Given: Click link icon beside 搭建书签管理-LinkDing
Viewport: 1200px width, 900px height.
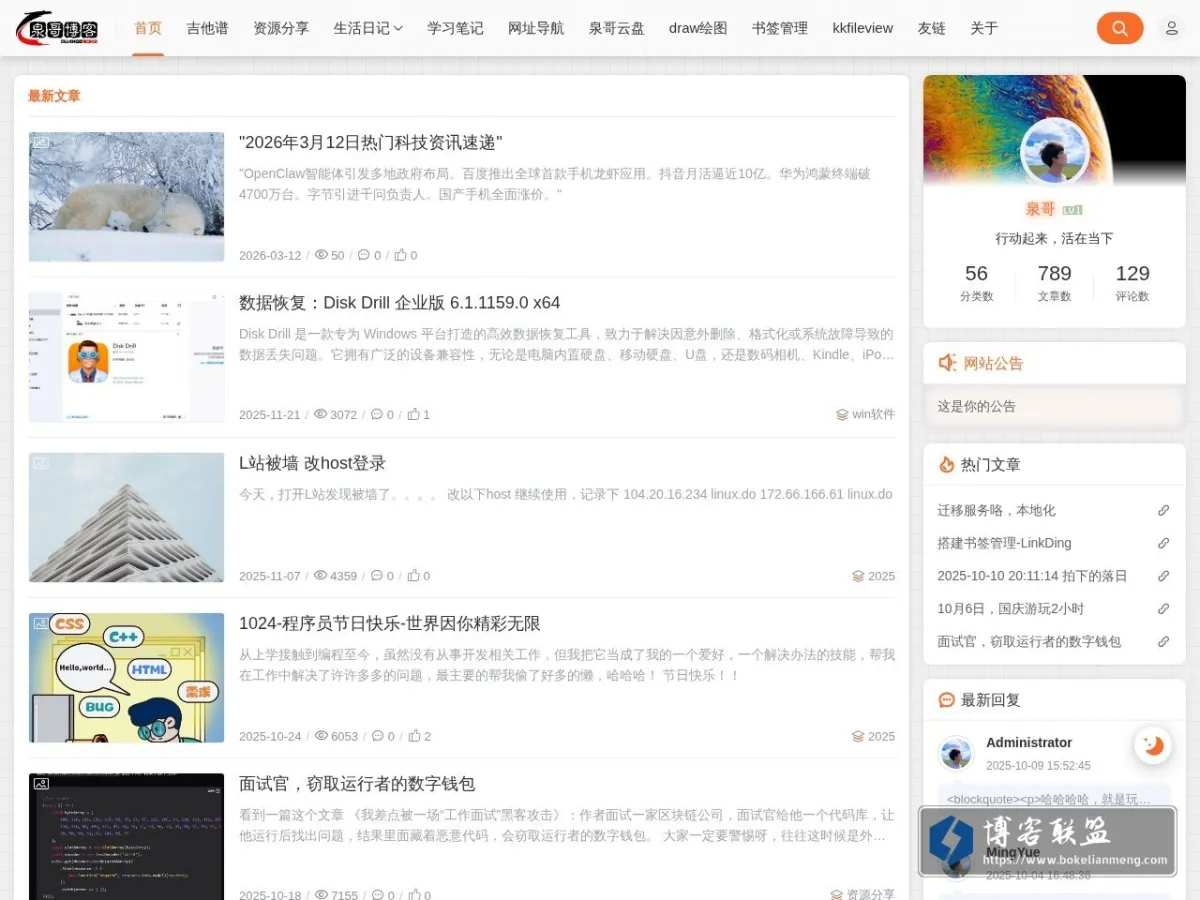Looking at the screenshot, I should [x=1163, y=543].
